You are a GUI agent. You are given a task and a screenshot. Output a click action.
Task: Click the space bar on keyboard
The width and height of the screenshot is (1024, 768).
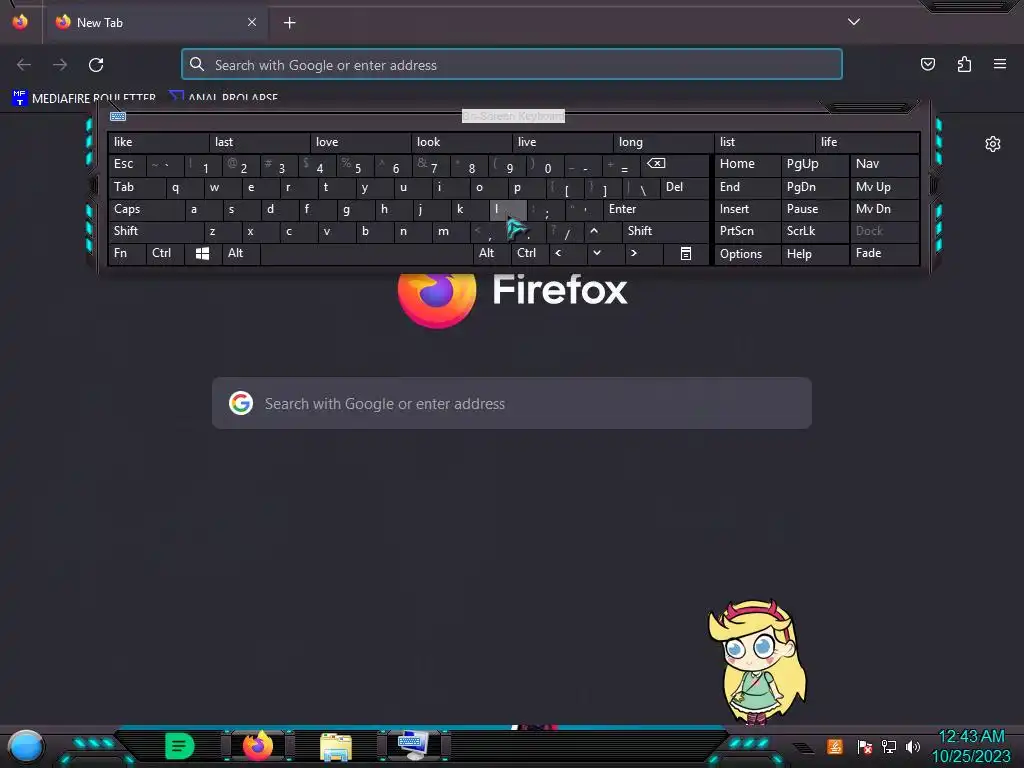(x=366, y=253)
